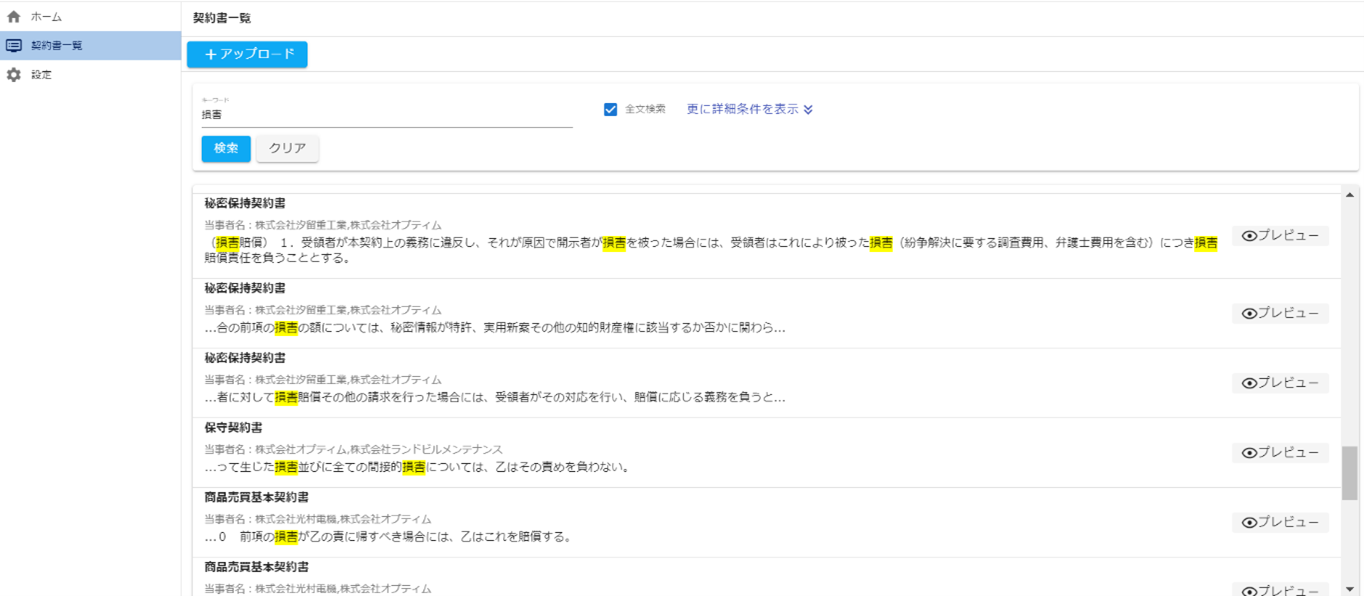Image resolution: width=1364 pixels, height=596 pixels.
Task: Click the two-line snippet beginning (損害賠償) 1.
Action: point(711,250)
